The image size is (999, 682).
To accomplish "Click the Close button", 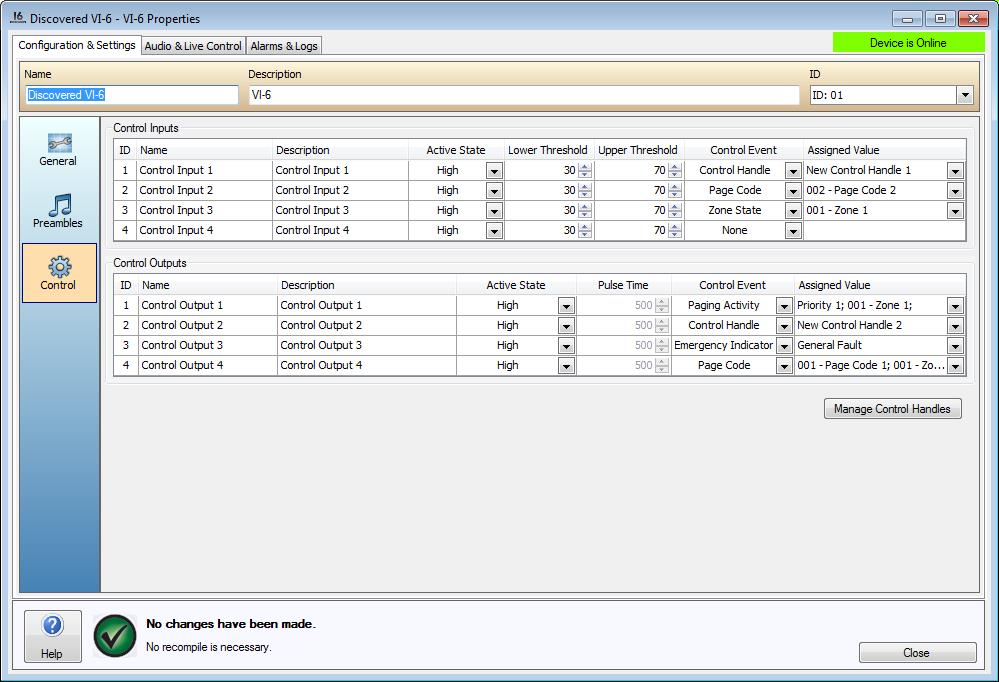I will point(917,653).
